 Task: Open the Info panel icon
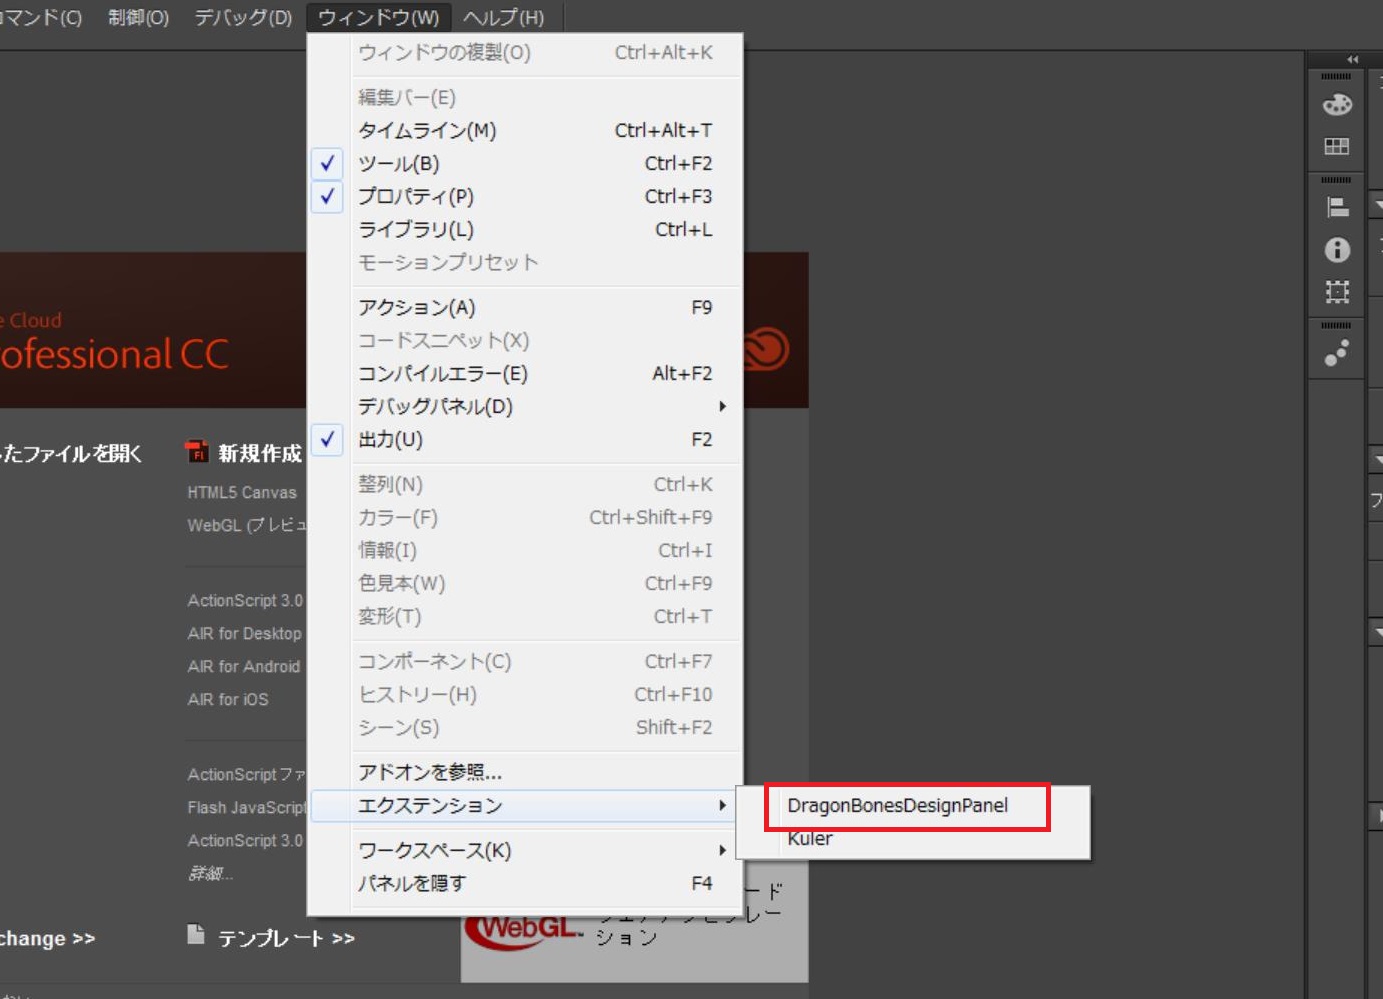coord(1337,250)
